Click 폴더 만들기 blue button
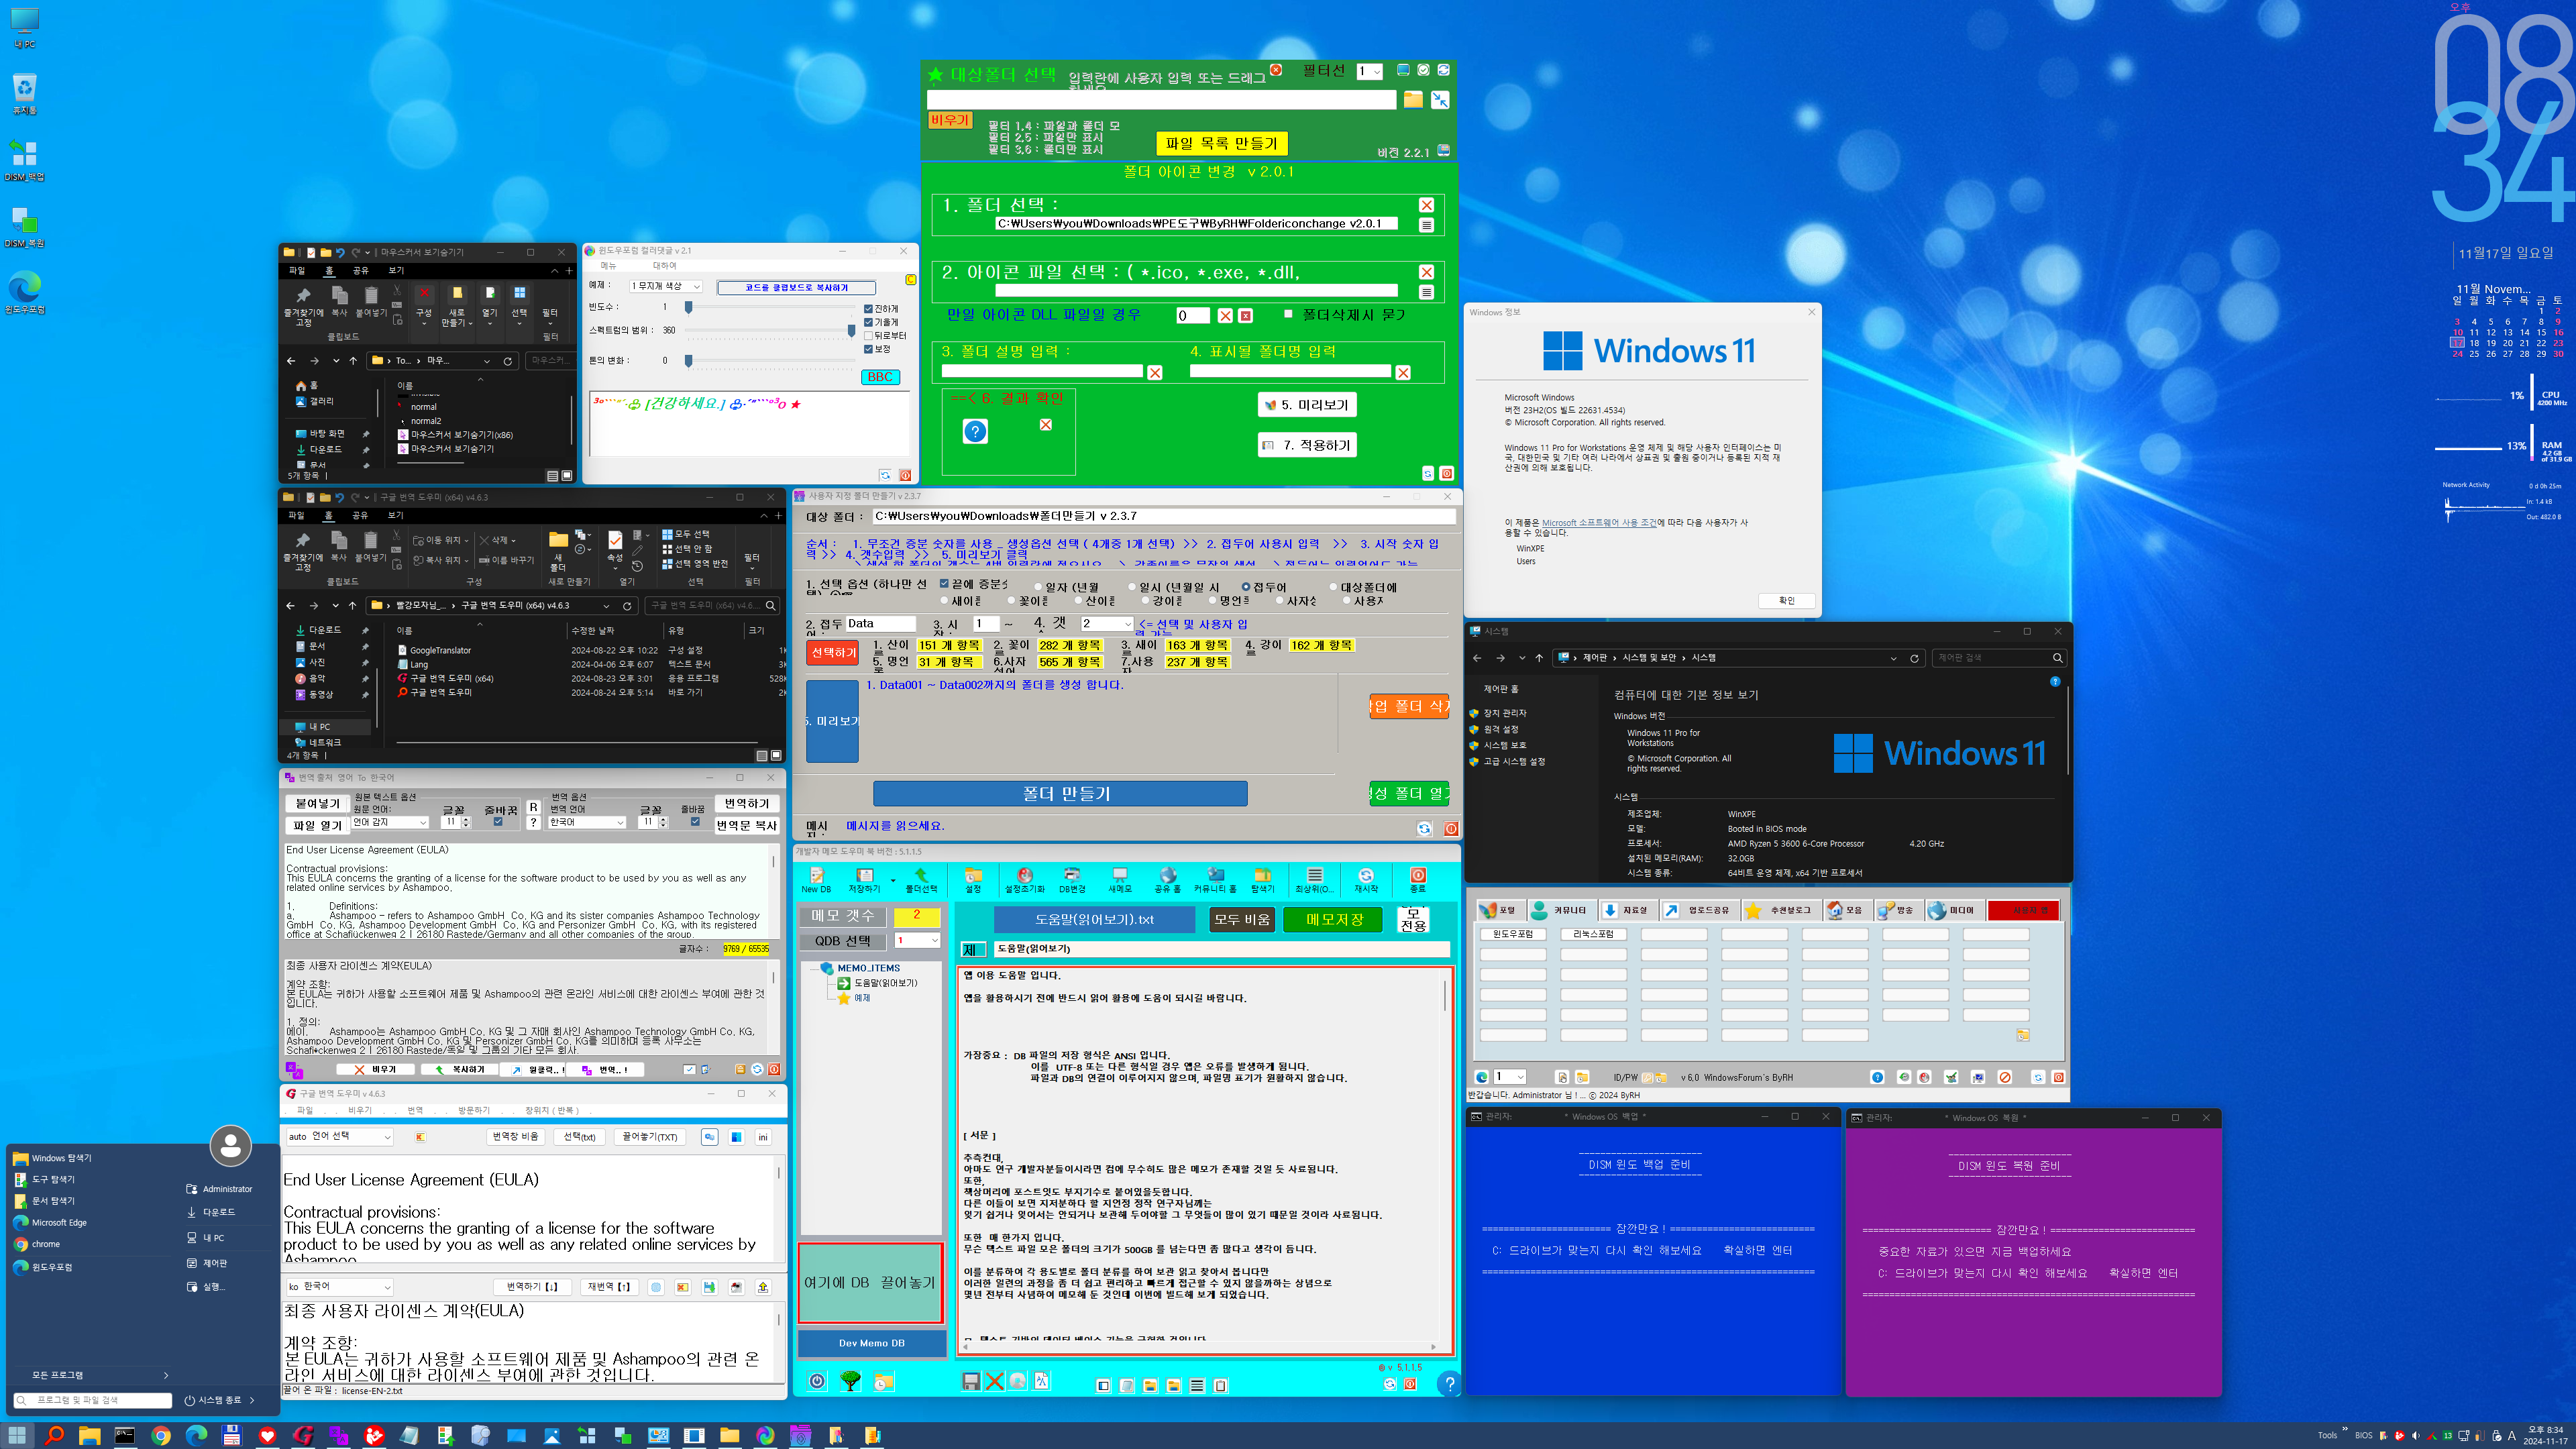 [1060, 794]
